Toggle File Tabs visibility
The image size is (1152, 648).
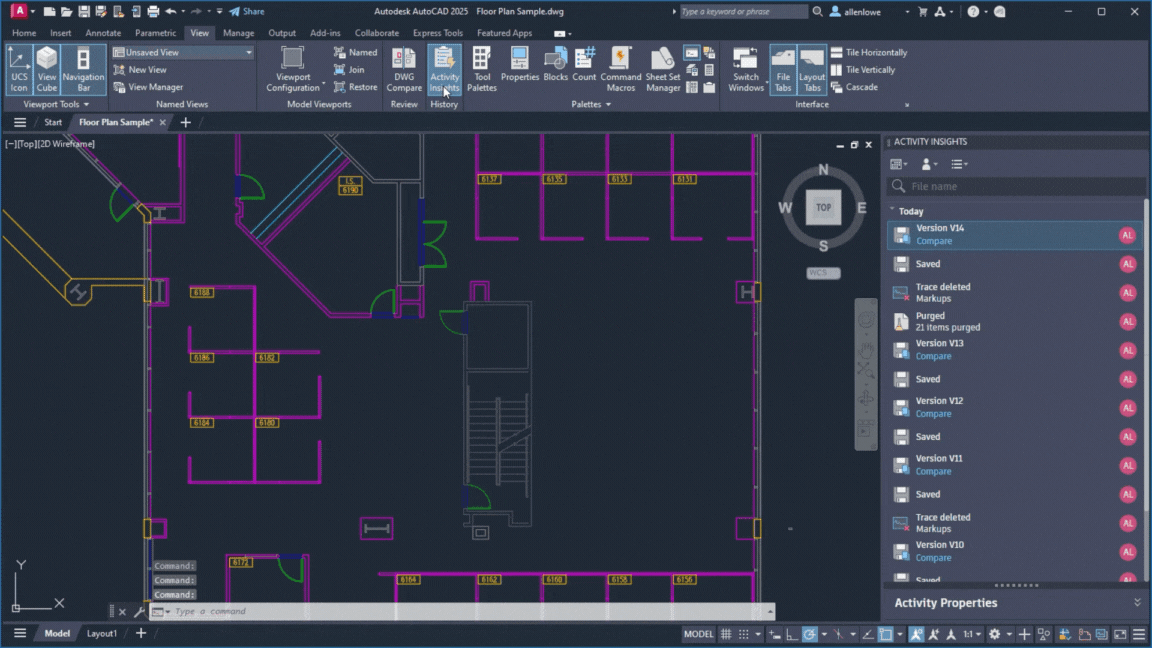pyautogui.click(x=783, y=69)
